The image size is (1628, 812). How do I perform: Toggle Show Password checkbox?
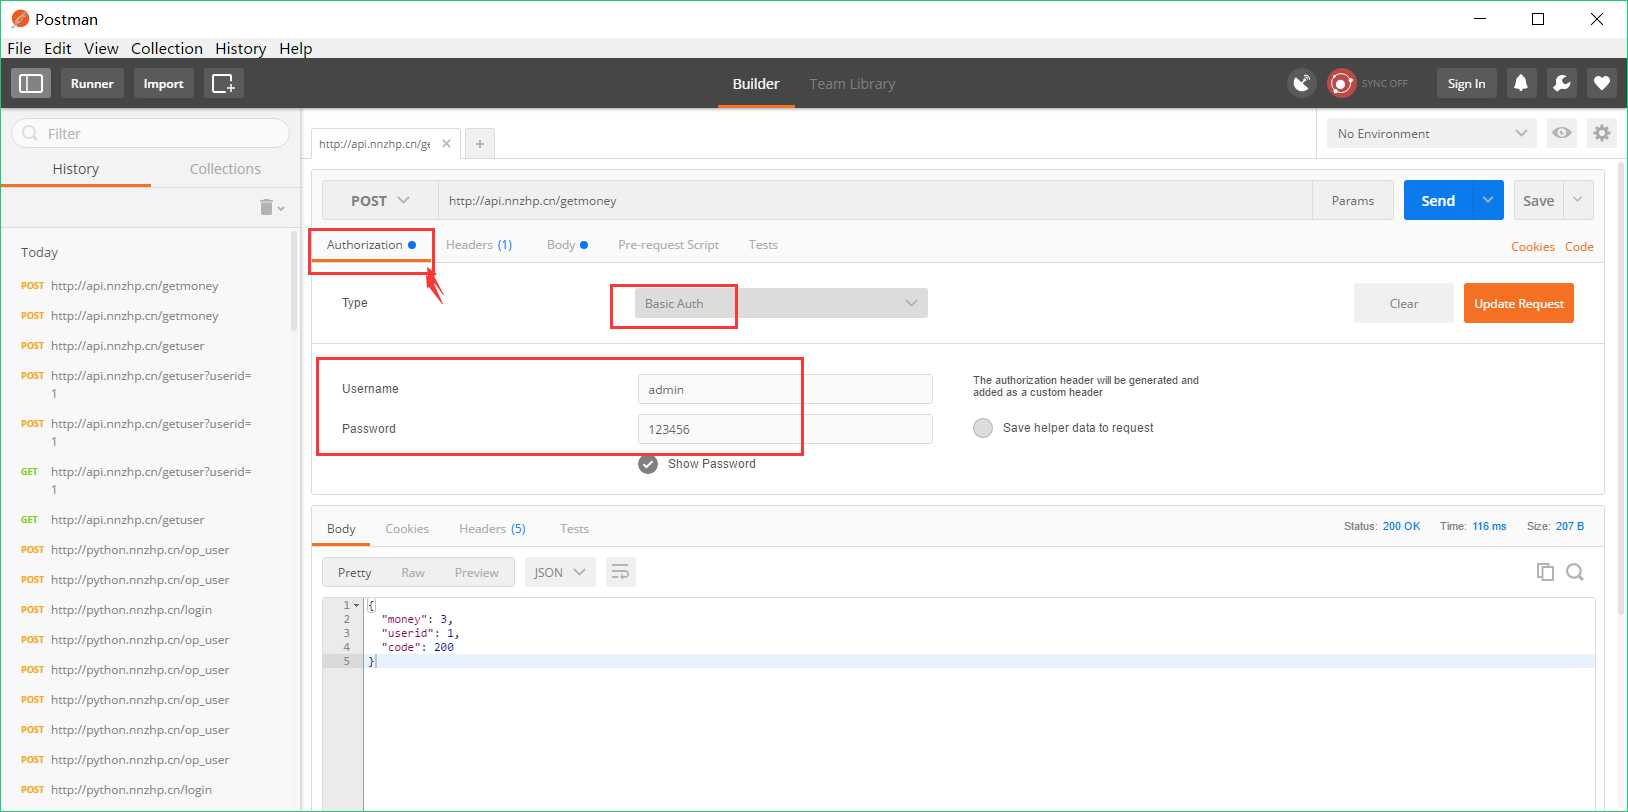tap(648, 464)
